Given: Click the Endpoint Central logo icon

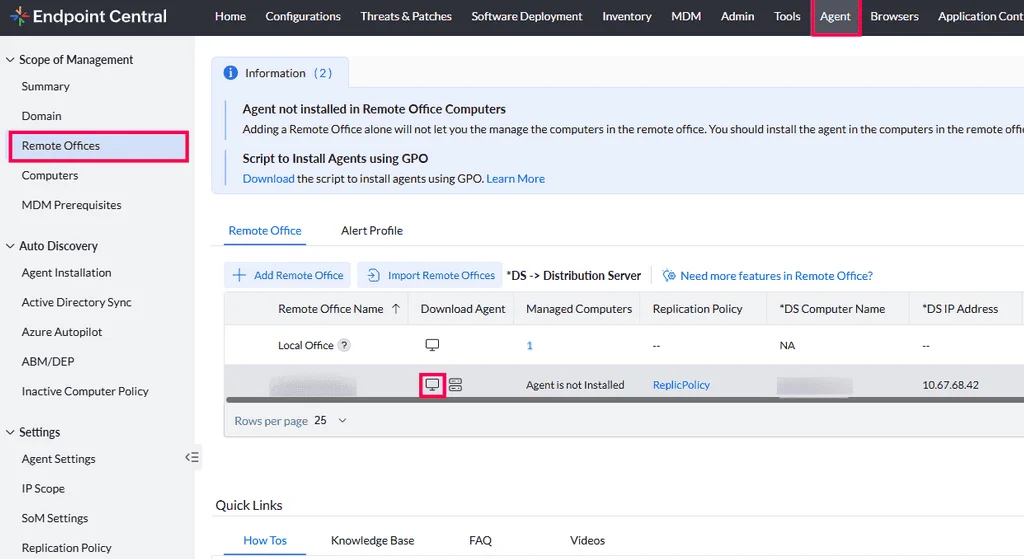Looking at the screenshot, I should pyautogui.click(x=19, y=16).
